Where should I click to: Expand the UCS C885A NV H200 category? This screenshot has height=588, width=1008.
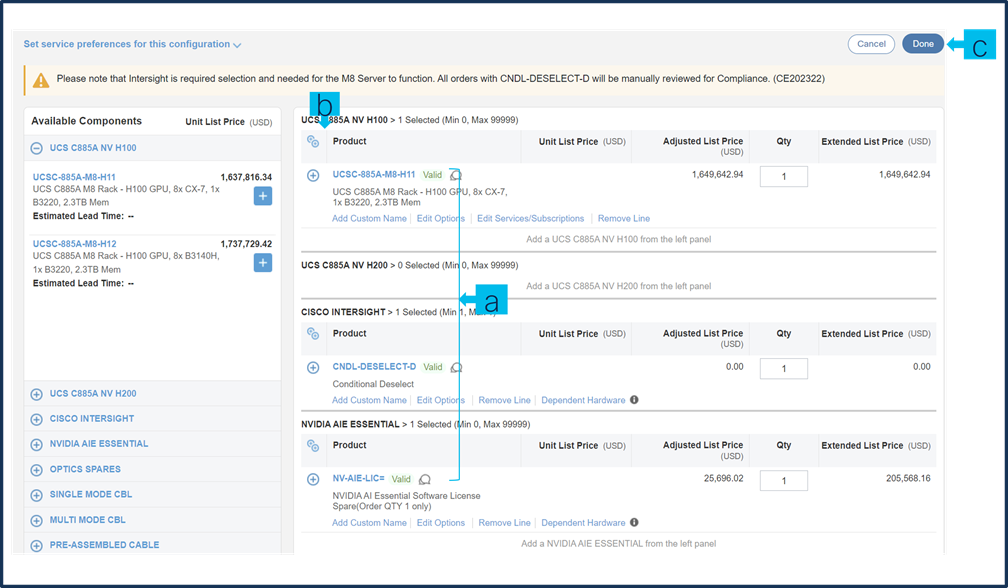(x=37, y=394)
